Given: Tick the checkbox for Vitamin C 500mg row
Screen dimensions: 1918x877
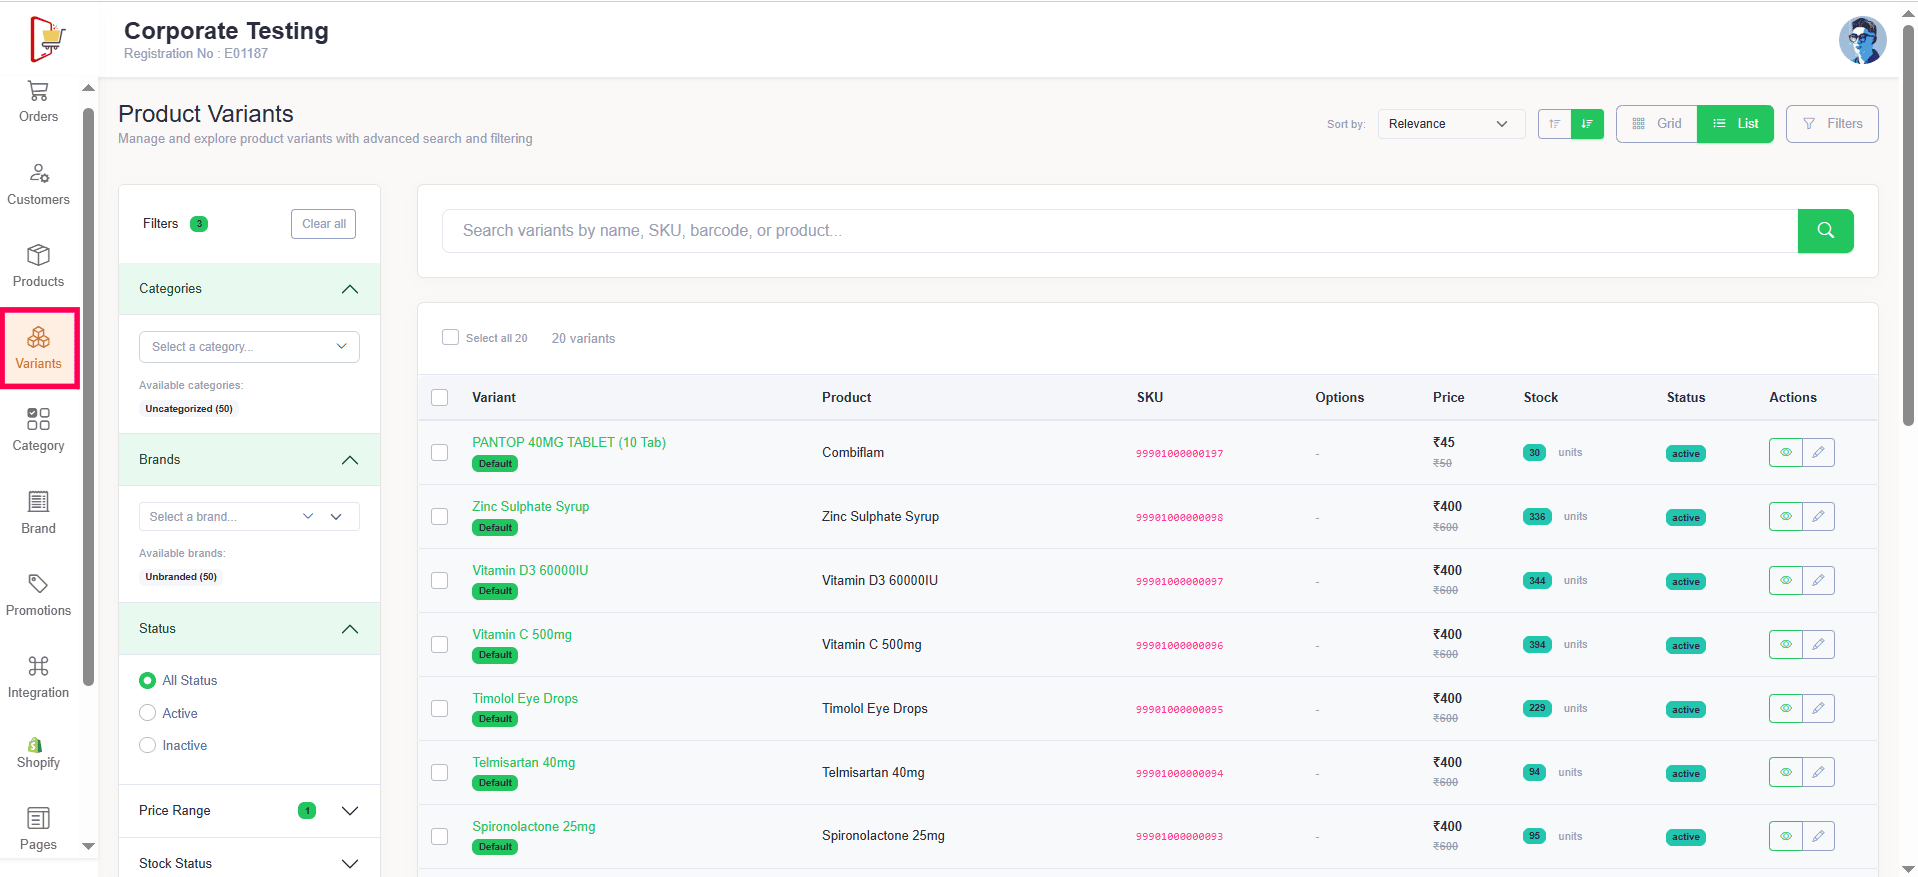Looking at the screenshot, I should [x=439, y=645].
